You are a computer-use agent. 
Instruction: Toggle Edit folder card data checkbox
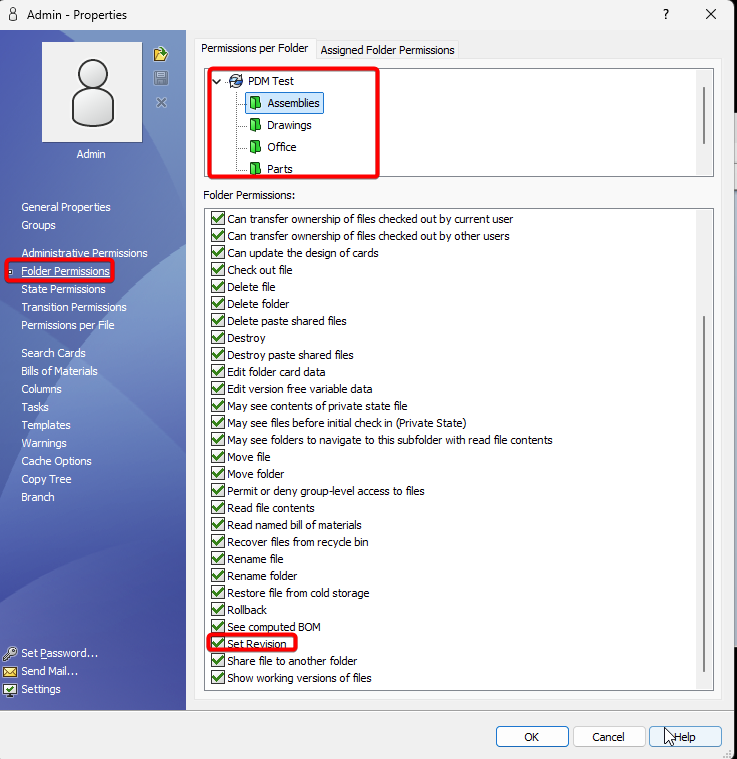point(218,371)
